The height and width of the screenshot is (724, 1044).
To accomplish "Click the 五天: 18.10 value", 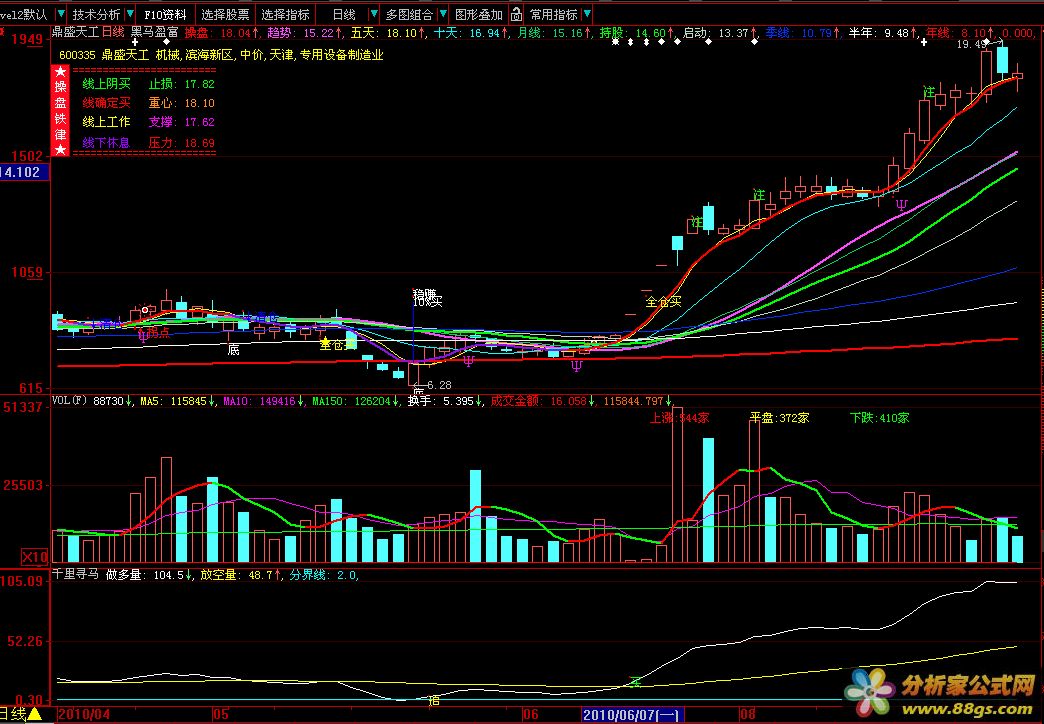I will [x=388, y=32].
